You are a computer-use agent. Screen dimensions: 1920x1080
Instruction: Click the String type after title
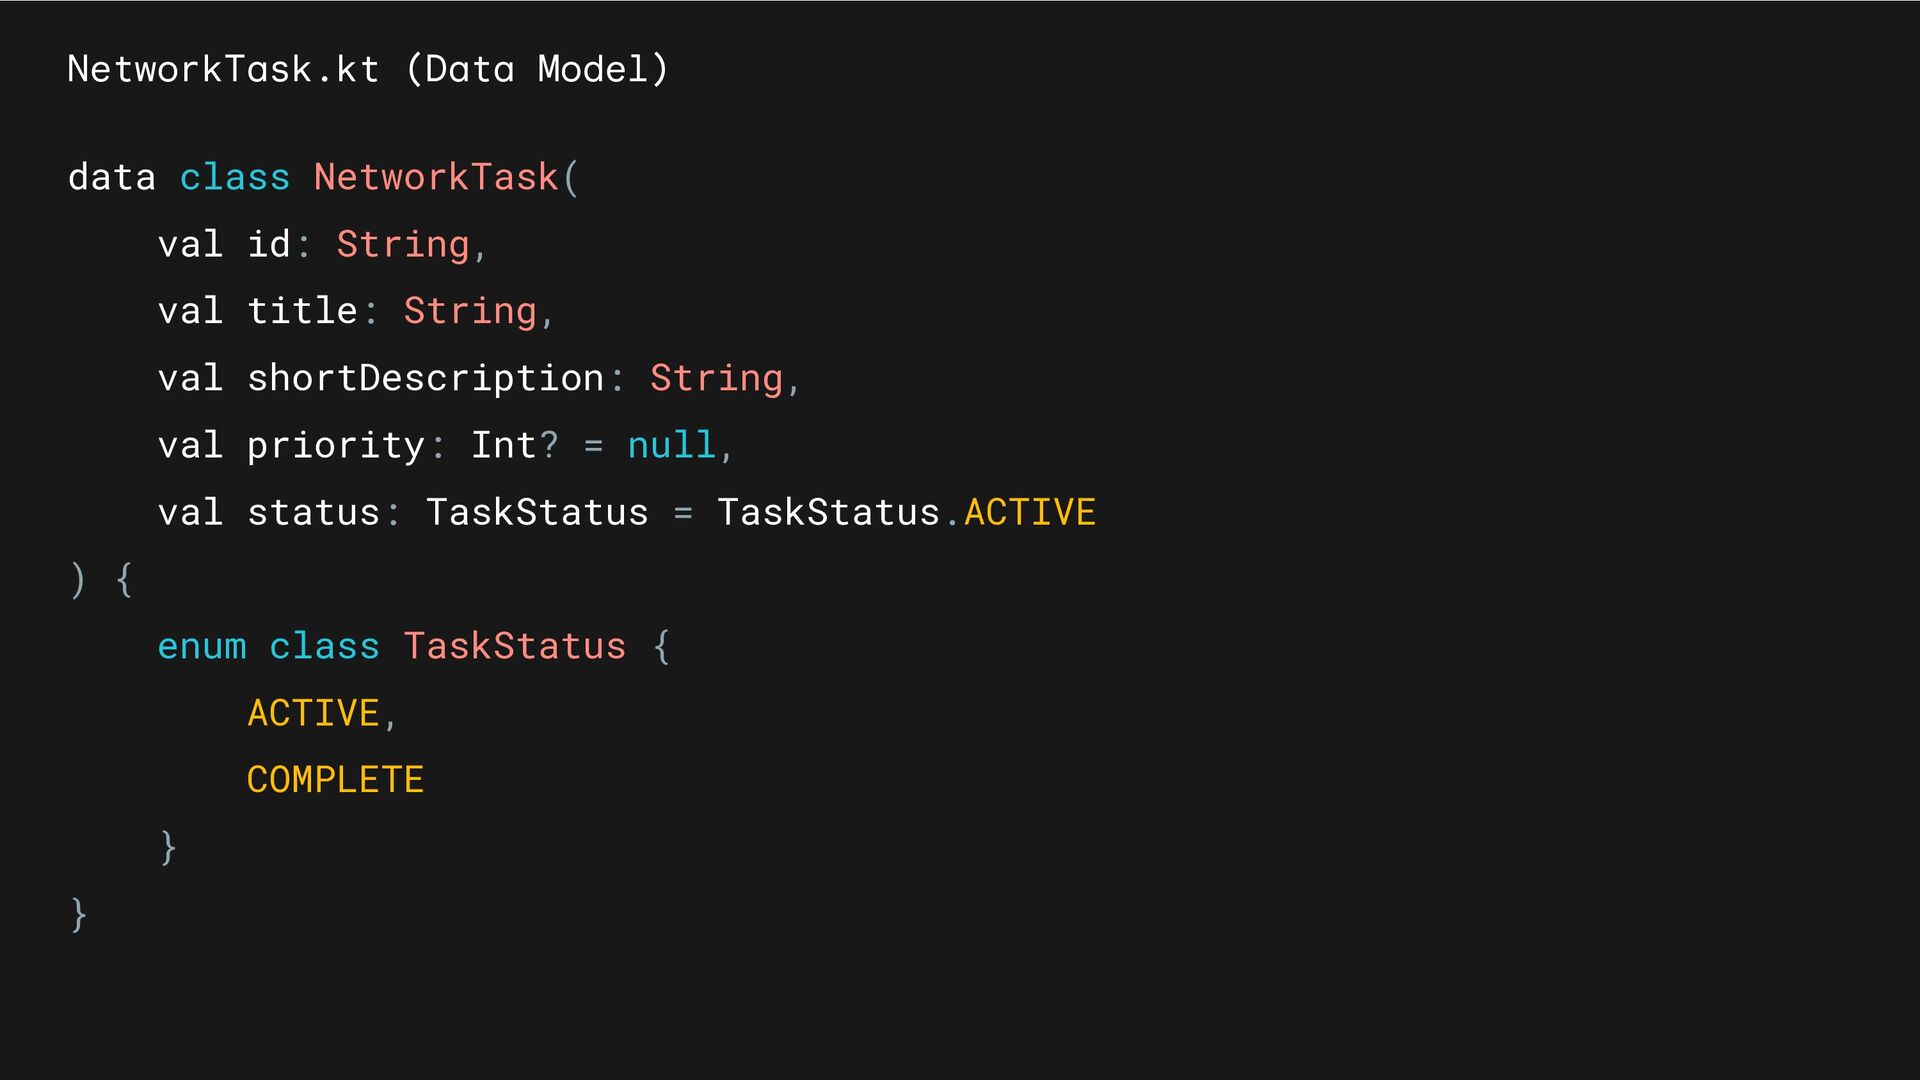coord(470,312)
